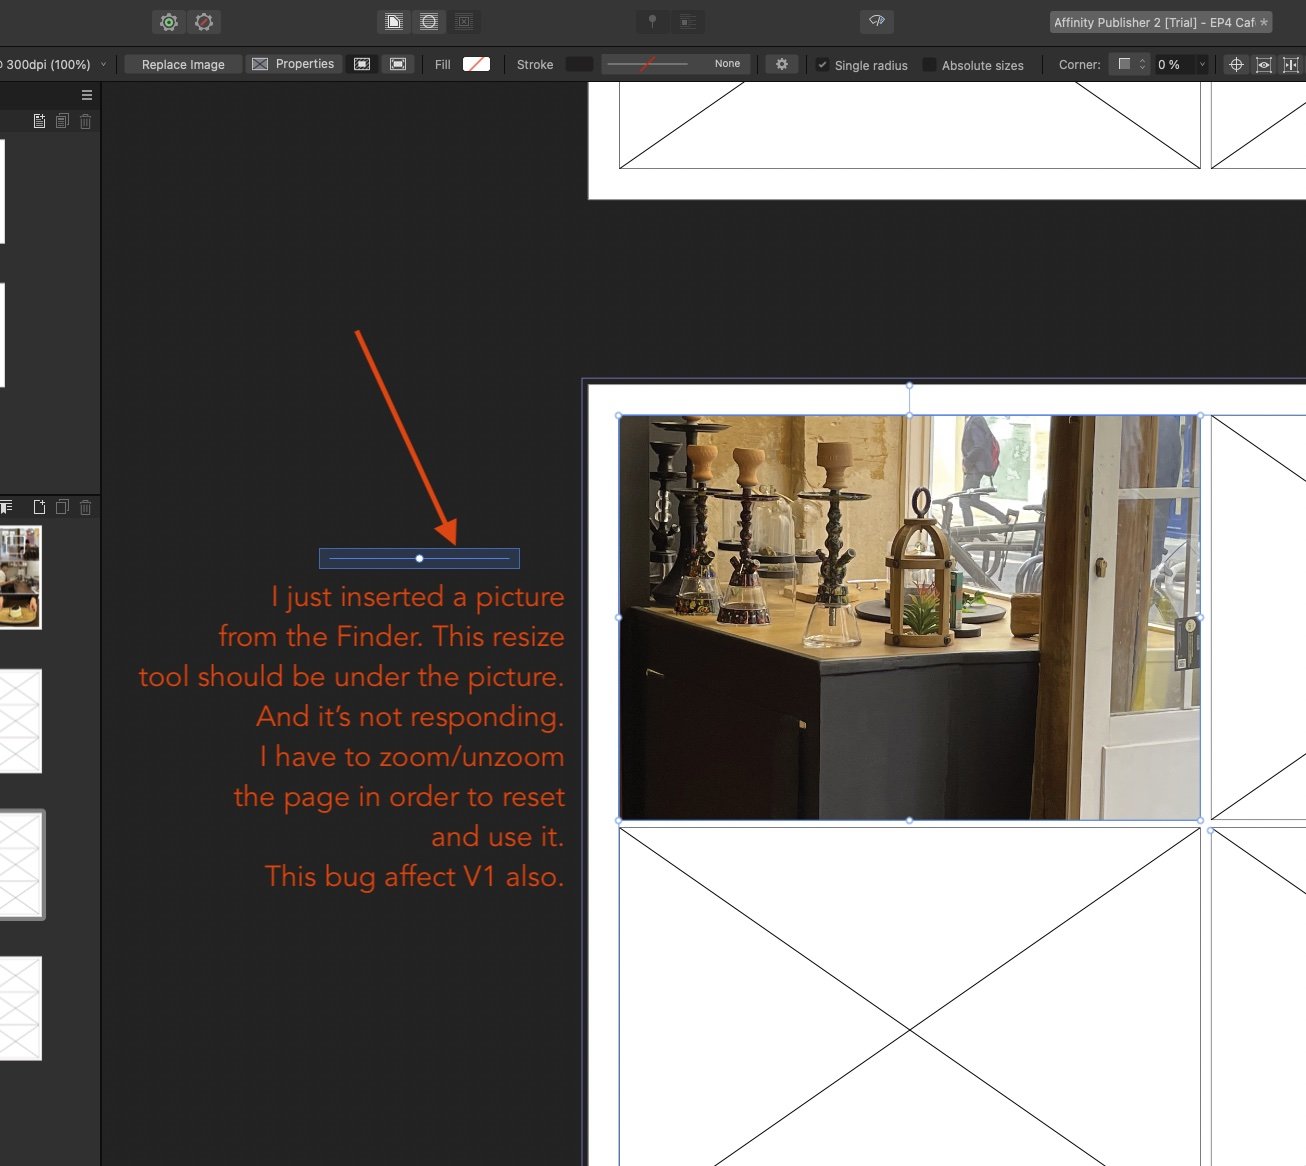Enable the Absolute sizes checkbox

pos(930,65)
